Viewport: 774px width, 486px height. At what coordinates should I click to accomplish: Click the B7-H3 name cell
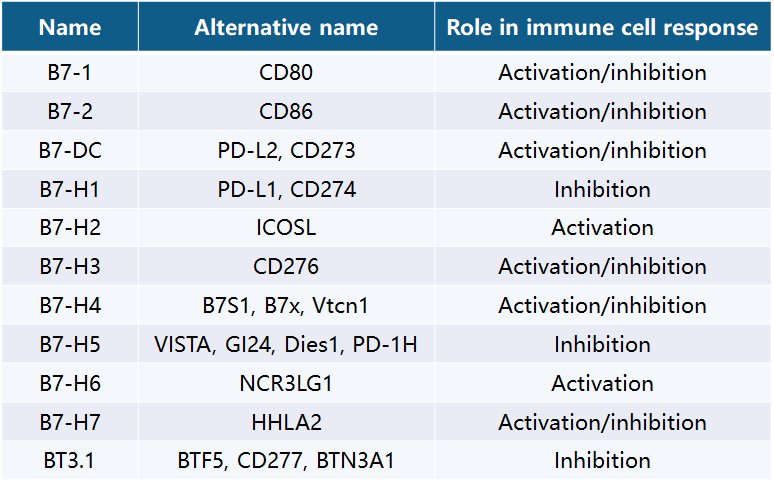click(70, 266)
